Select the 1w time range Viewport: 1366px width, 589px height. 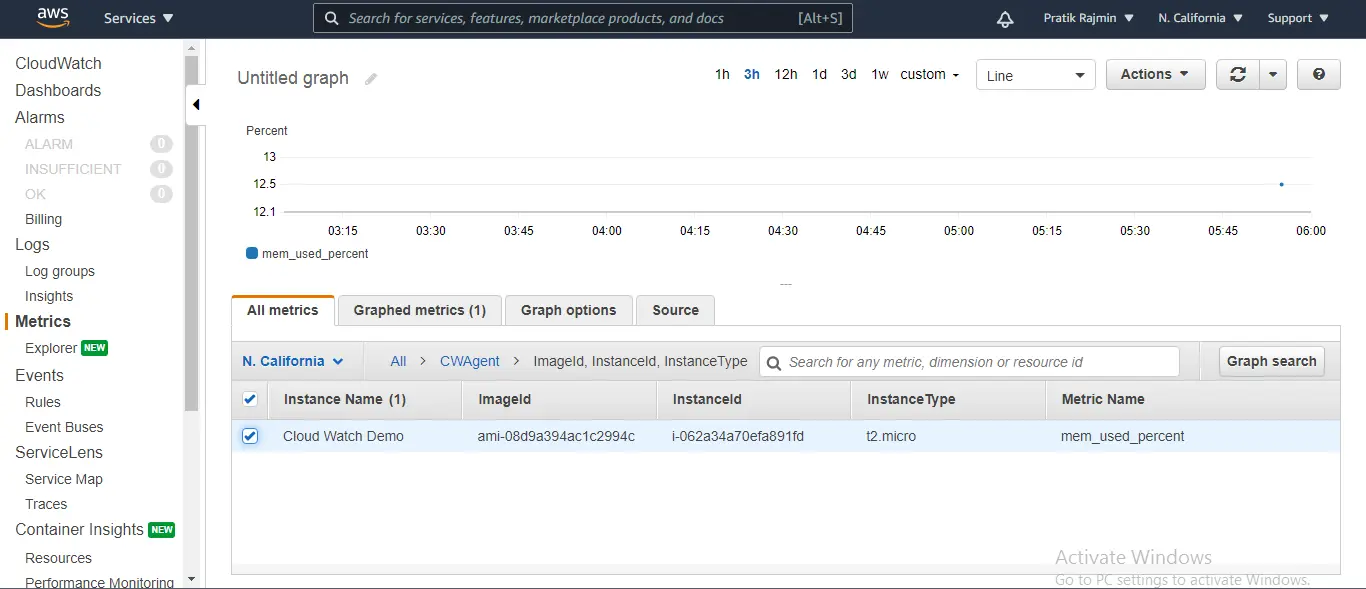click(880, 74)
